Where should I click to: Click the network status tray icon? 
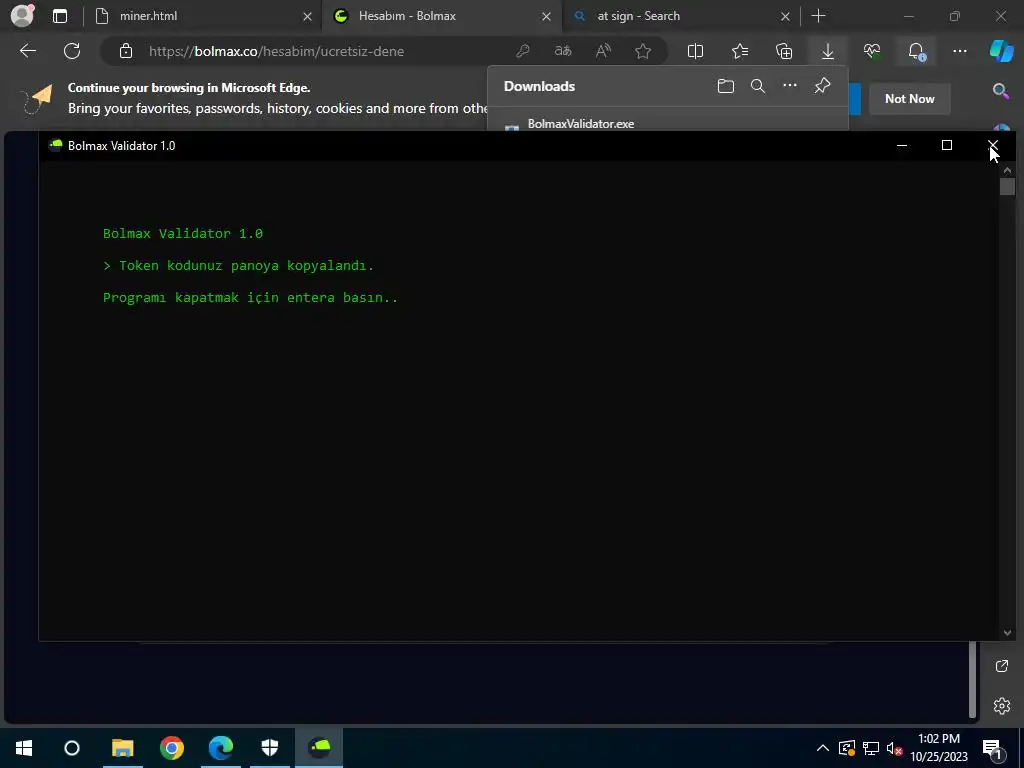pyautogui.click(x=871, y=748)
